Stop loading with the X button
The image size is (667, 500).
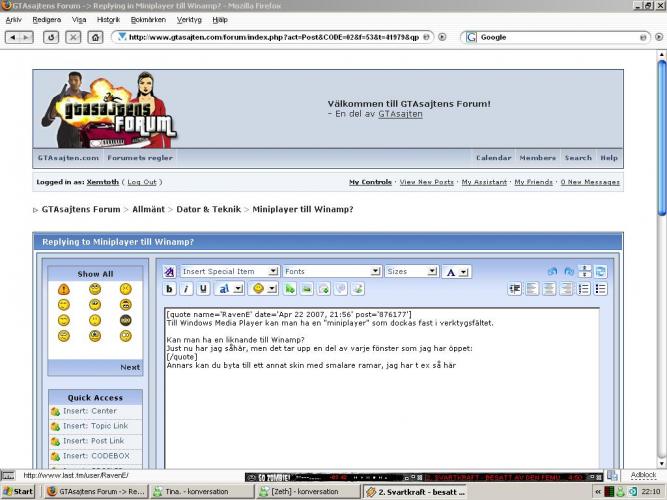[x=73, y=37]
